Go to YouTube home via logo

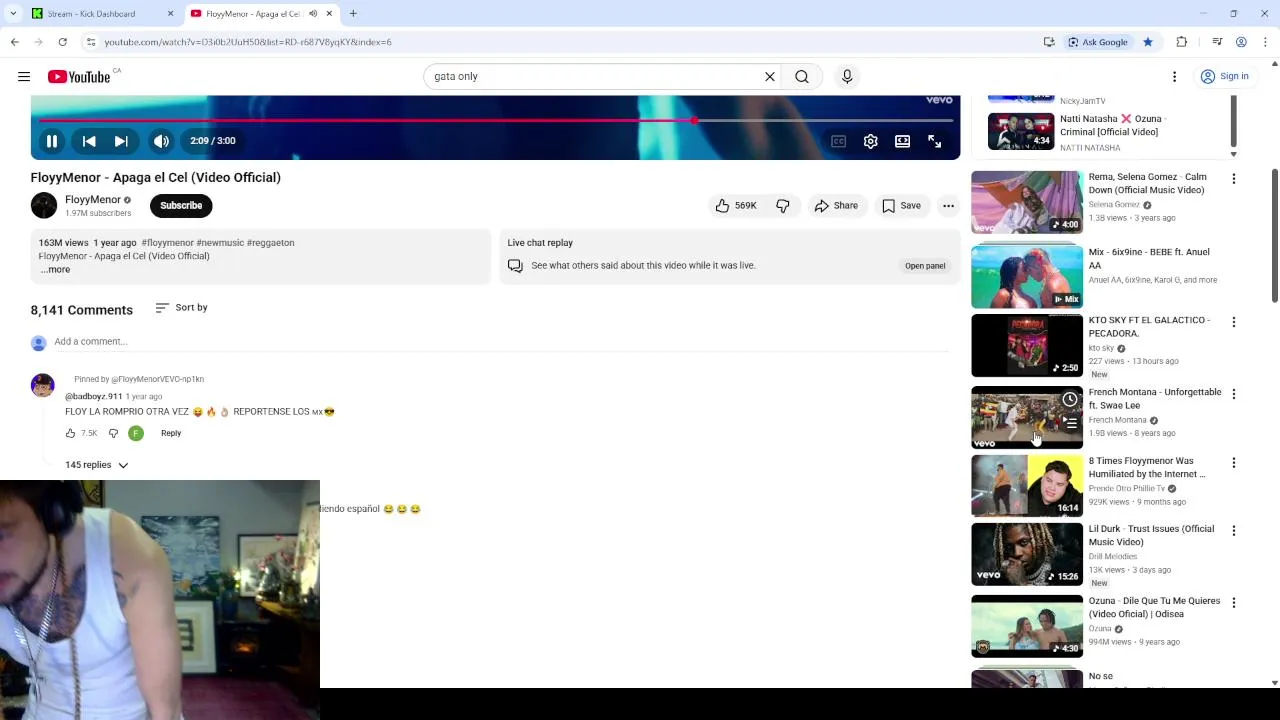(x=79, y=77)
